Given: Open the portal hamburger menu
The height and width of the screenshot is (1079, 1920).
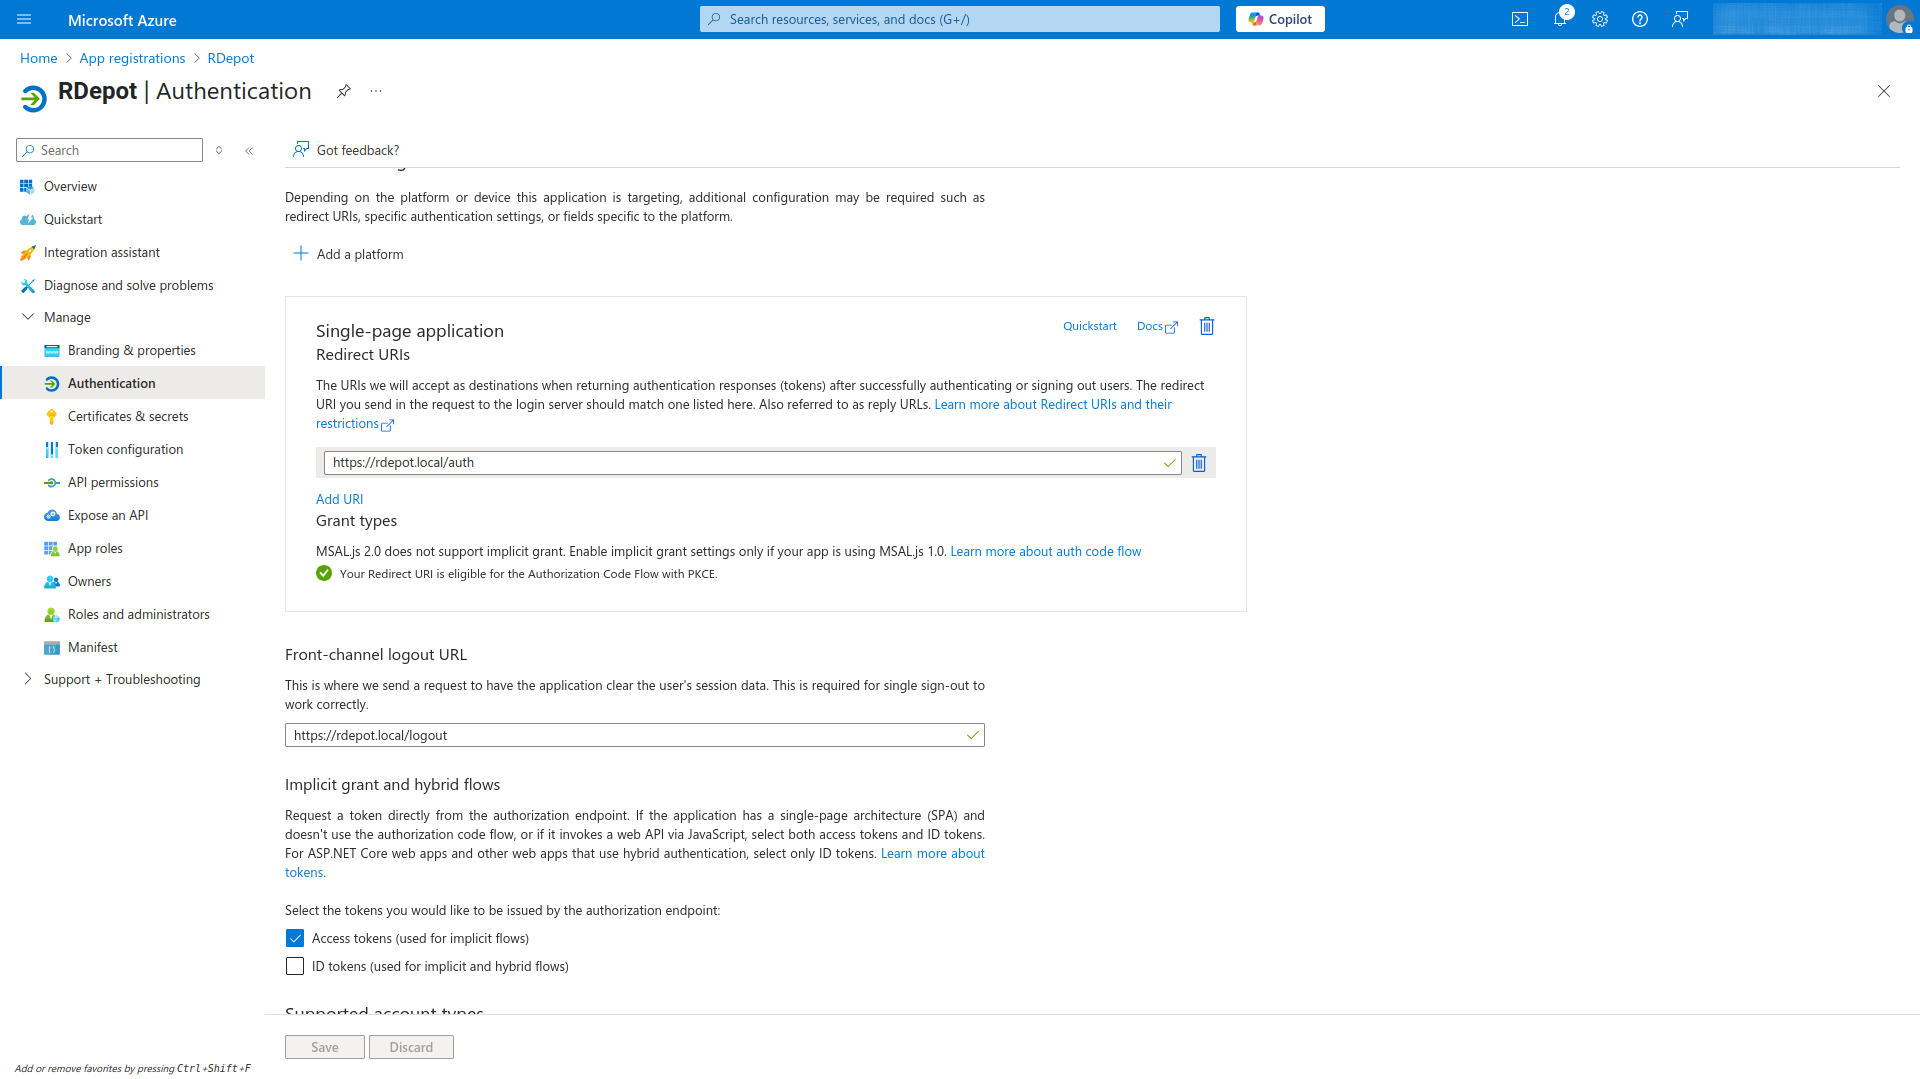Looking at the screenshot, I should pos(24,19).
